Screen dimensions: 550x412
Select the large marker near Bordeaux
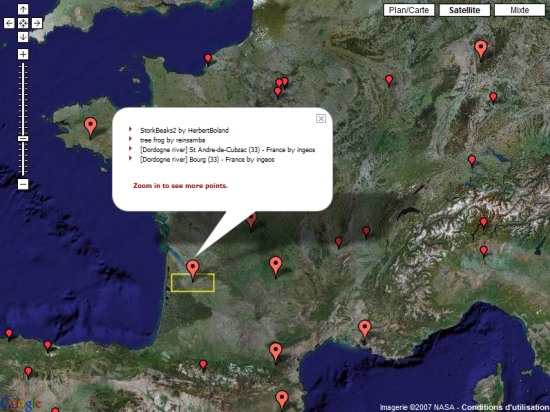[x=193, y=270]
